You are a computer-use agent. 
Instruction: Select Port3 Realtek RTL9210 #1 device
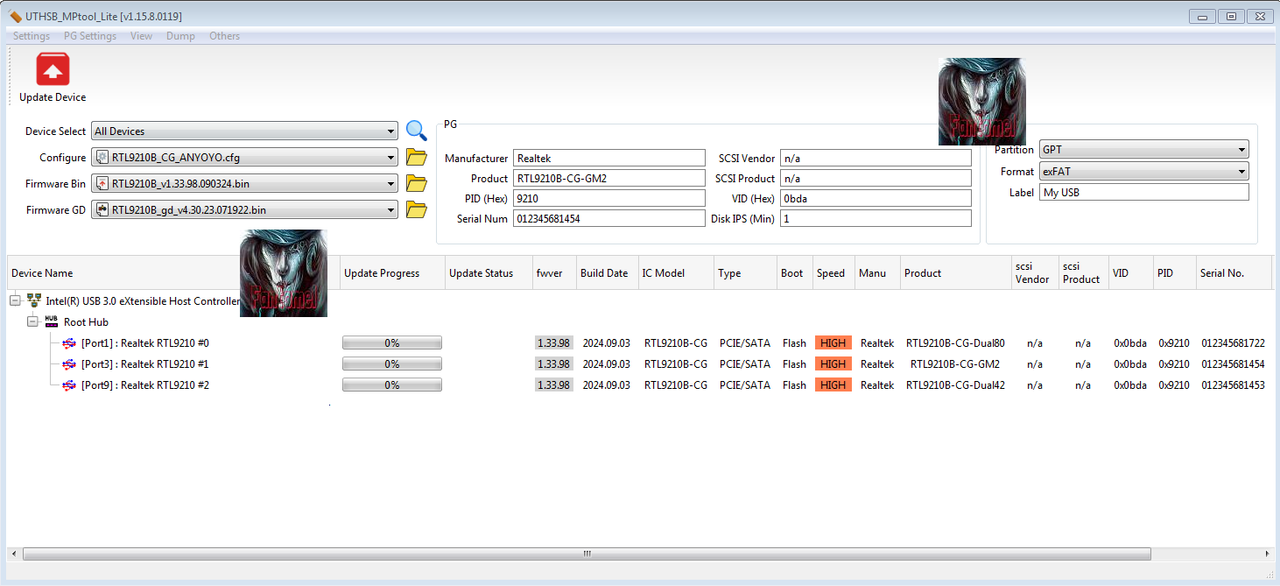(x=145, y=364)
